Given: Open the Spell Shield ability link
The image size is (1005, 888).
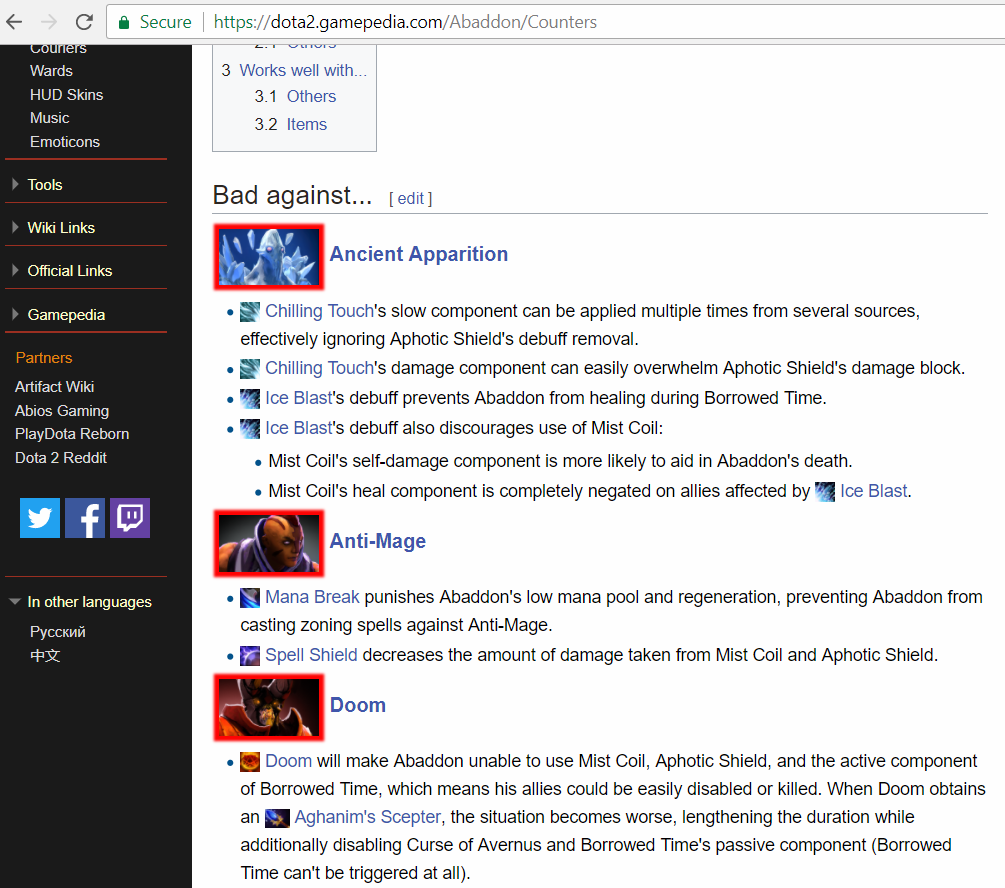Looking at the screenshot, I should pos(311,655).
